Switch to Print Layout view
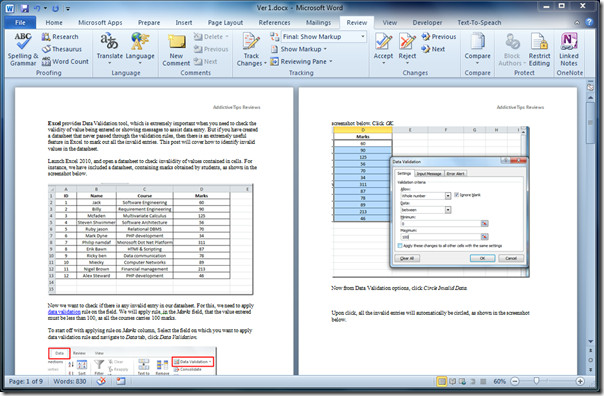This screenshot has width=604, height=396. pos(442,381)
